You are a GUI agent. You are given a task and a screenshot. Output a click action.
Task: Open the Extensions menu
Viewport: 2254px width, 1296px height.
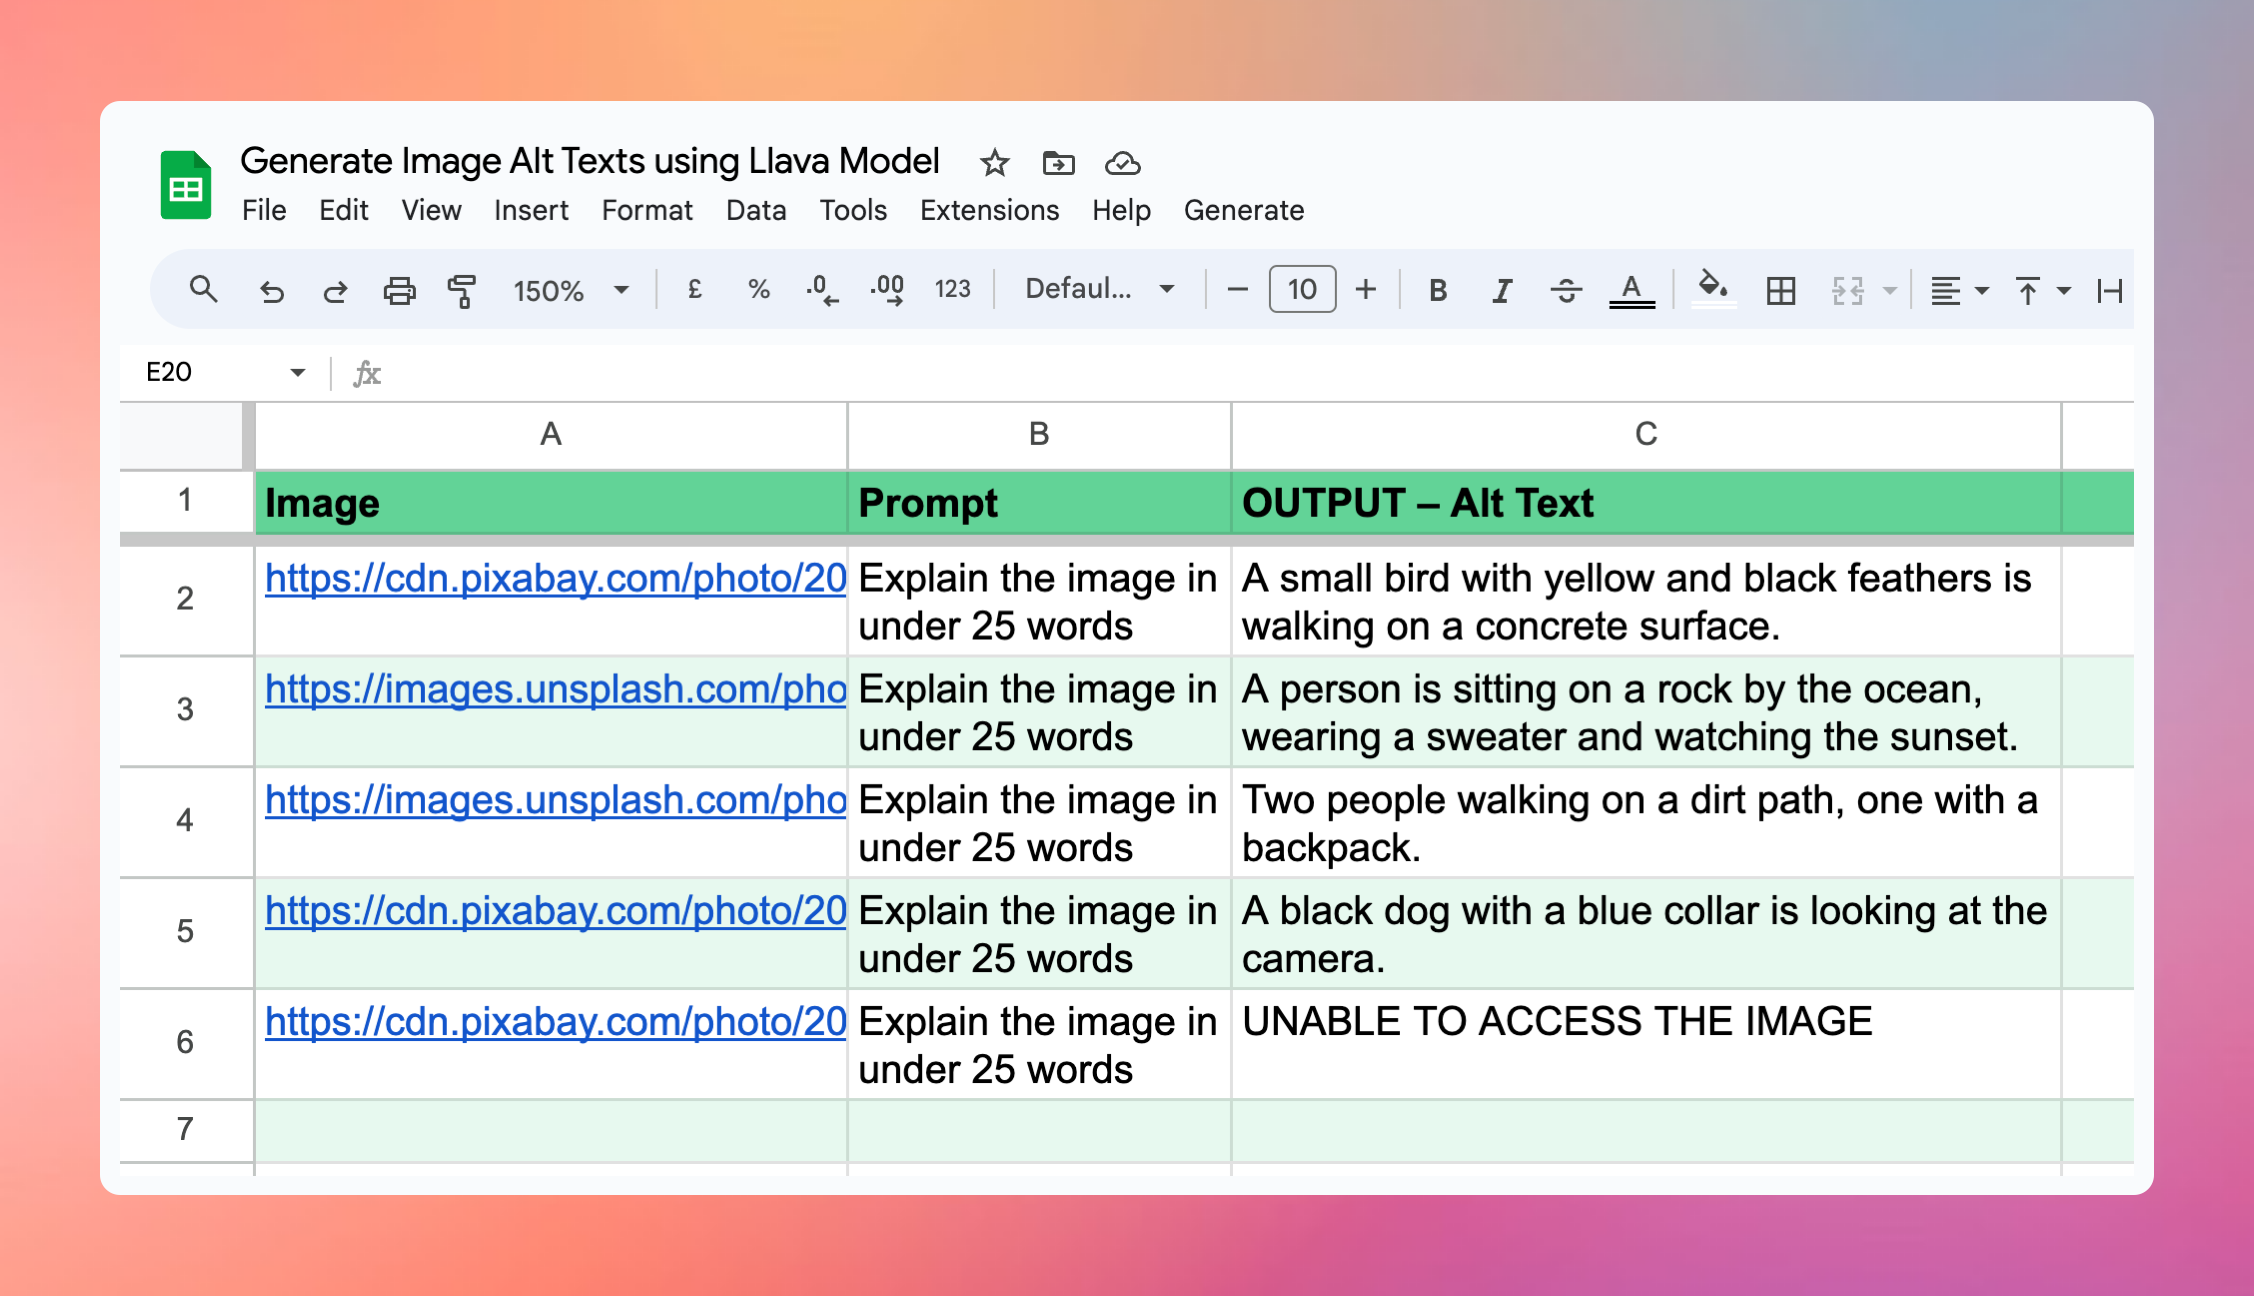click(x=988, y=210)
